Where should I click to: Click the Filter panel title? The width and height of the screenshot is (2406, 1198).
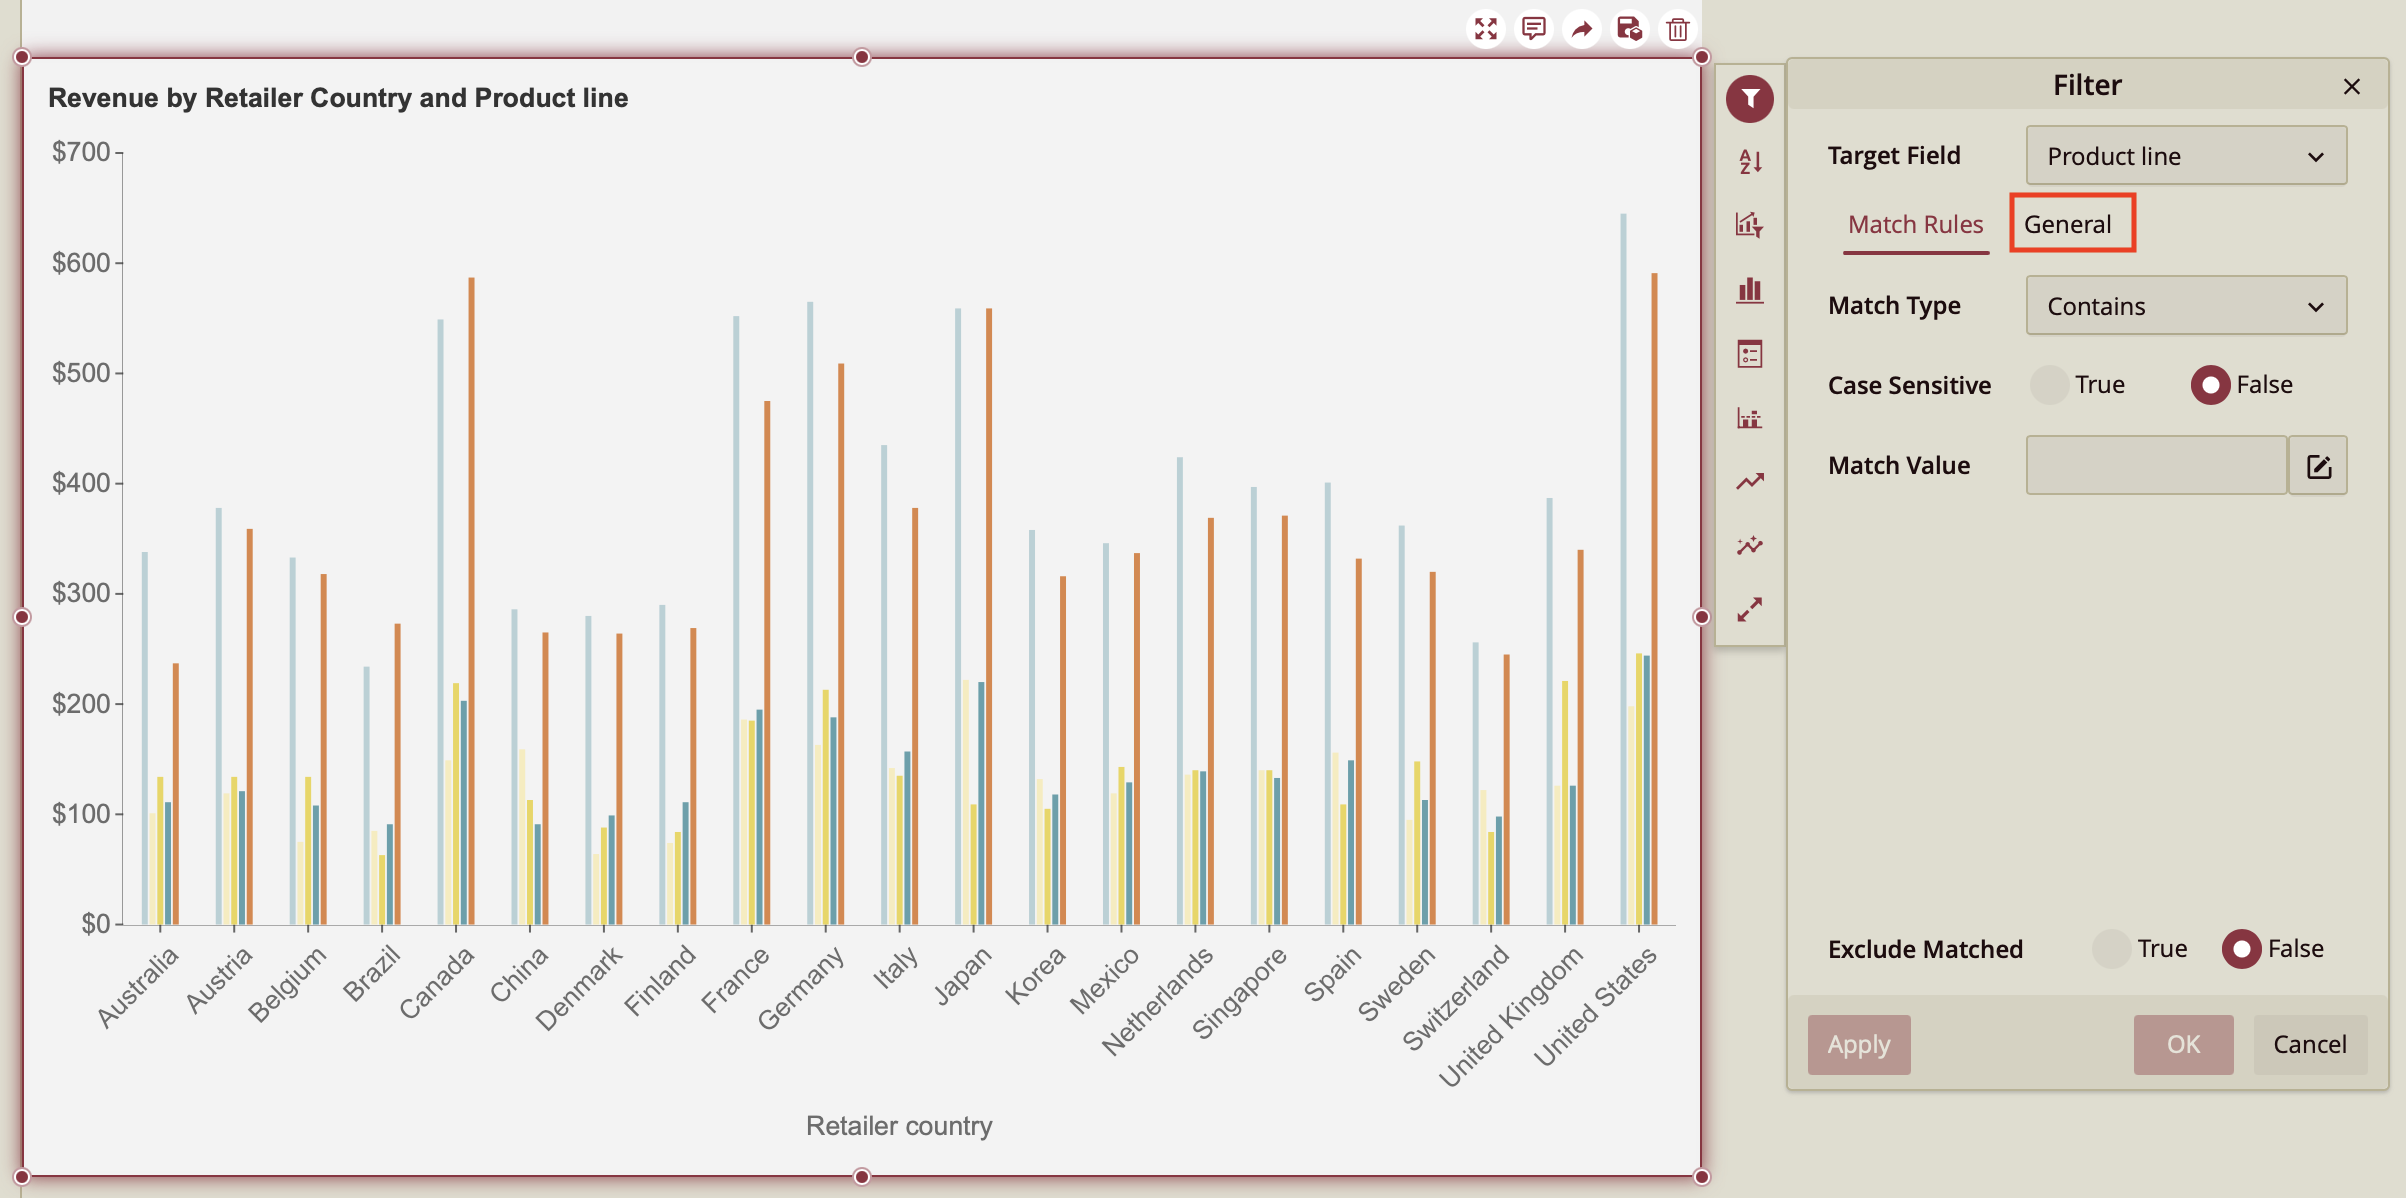[x=2087, y=86]
